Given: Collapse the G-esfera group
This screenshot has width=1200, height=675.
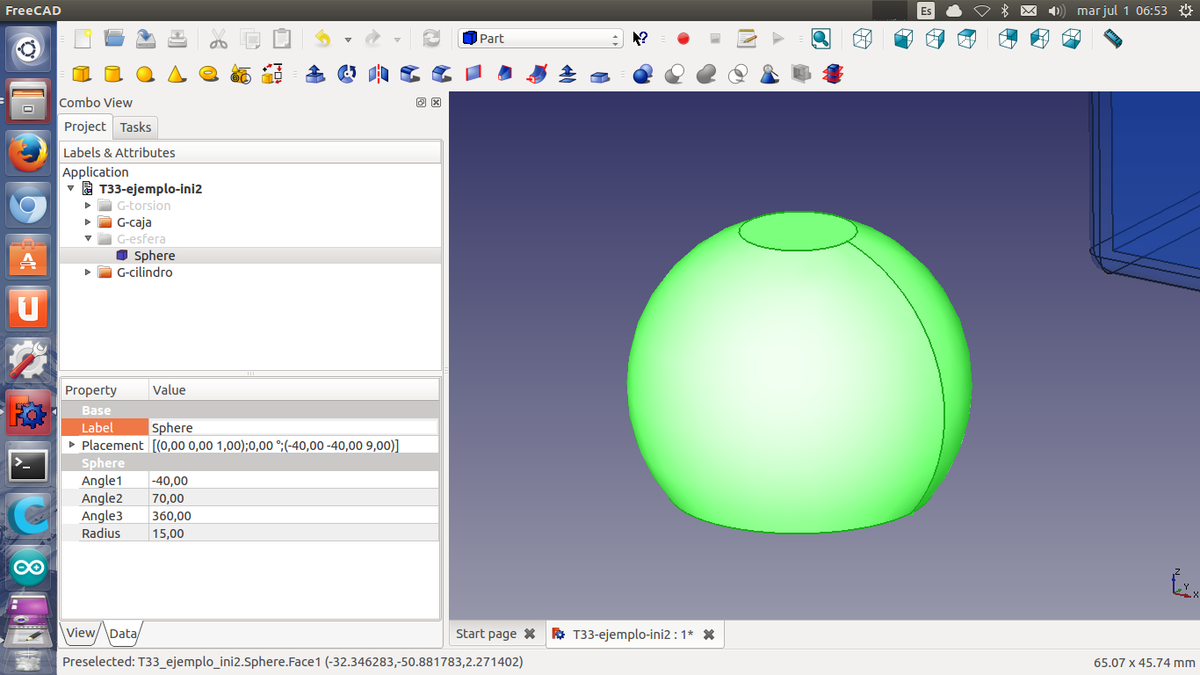Looking at the screenshot, I should click(88, 239).
